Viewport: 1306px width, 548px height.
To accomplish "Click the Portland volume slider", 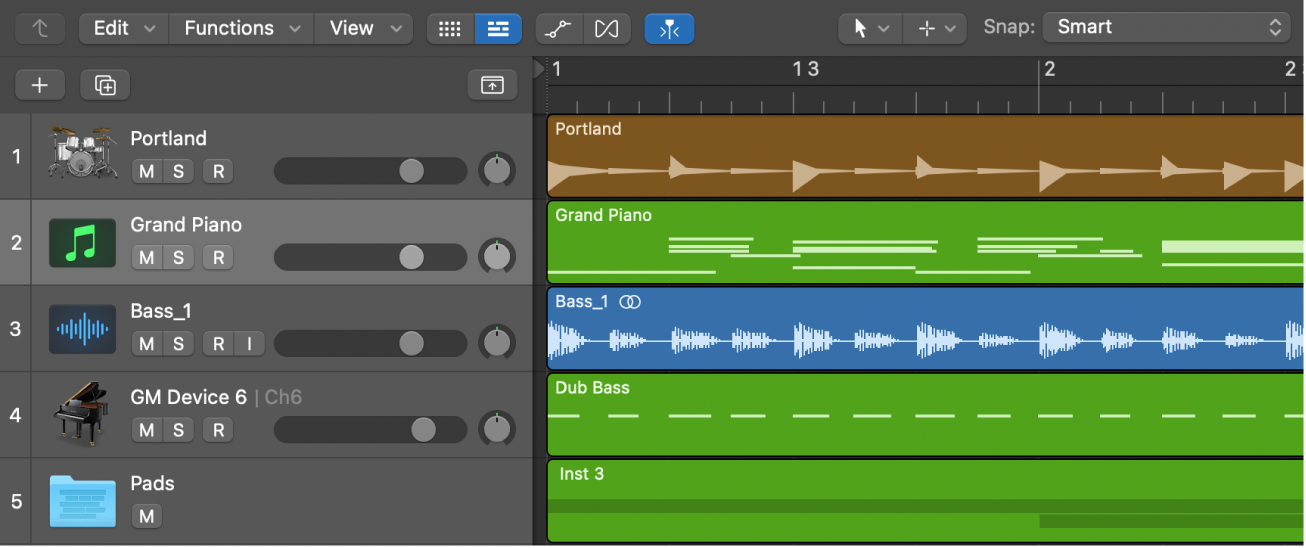I will pyautogui.click(x=370, y=171).
